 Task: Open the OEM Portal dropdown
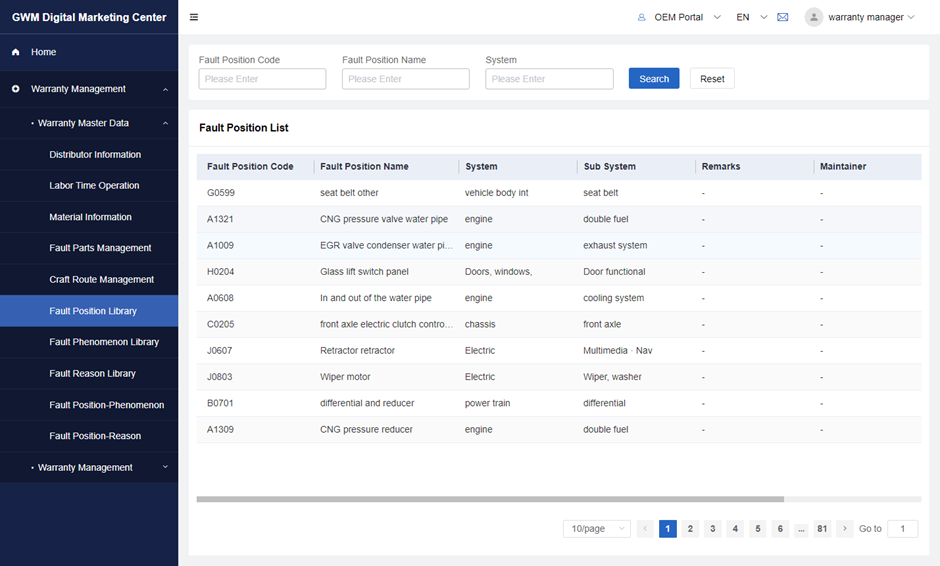tap(717, 17)
